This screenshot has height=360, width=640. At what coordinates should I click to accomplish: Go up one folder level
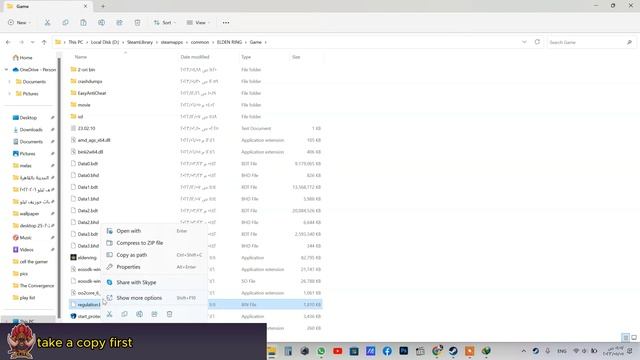[x=44, y=42]
